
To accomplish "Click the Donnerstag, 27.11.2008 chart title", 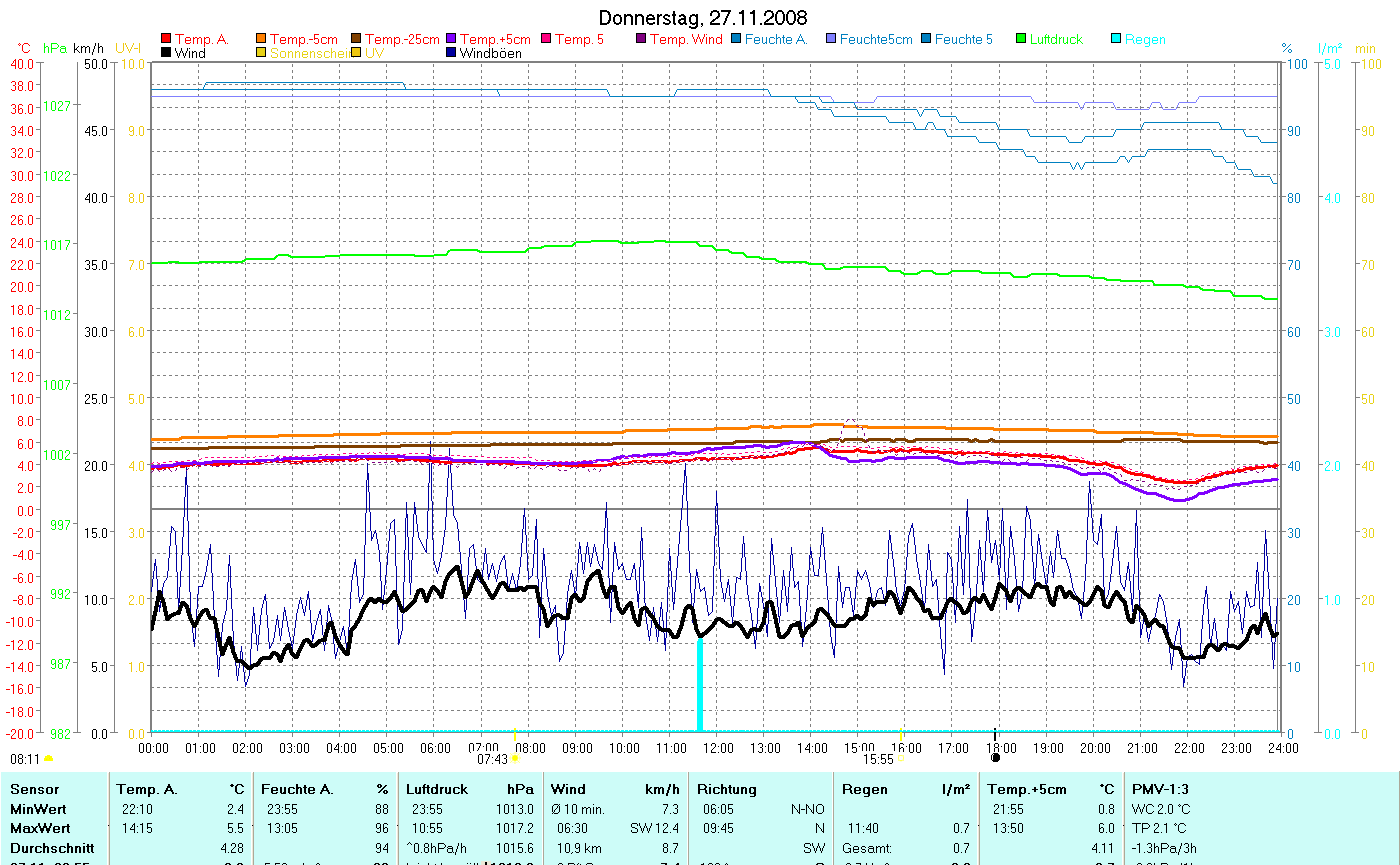I will (702, 18).
